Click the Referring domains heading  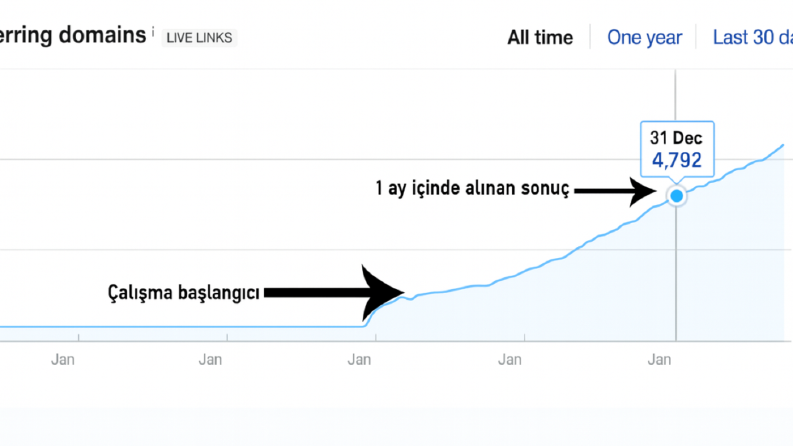(x=73, y=35)
